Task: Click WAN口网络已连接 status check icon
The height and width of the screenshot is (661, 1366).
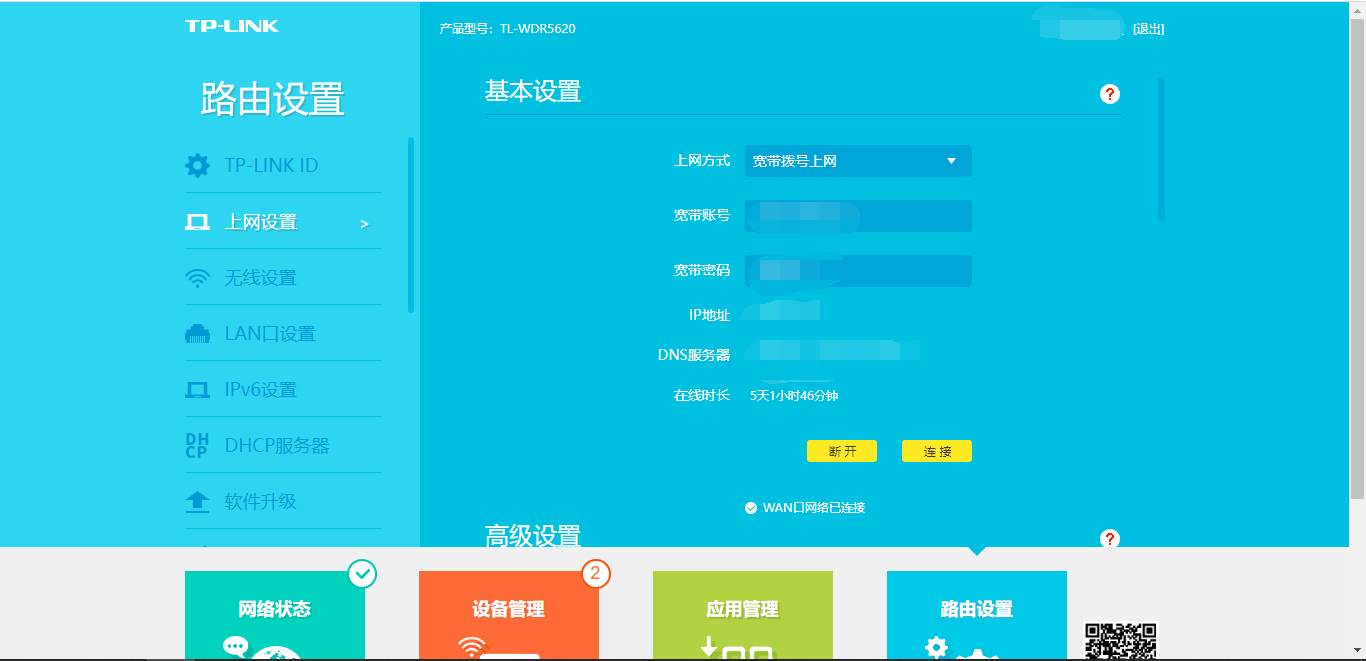Action: (751, 508)
